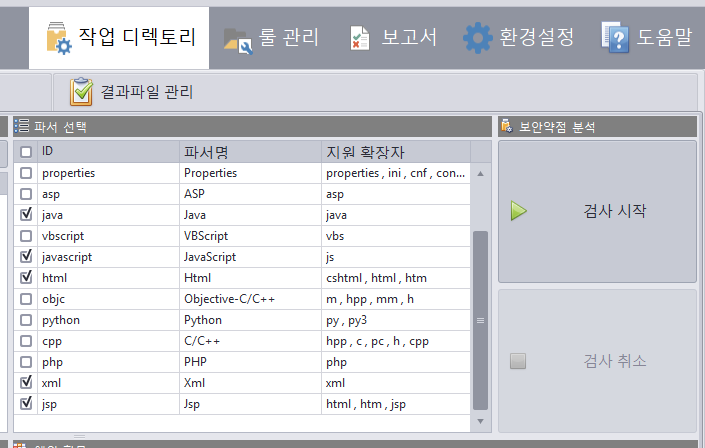Open the 환경설정 tab
Screen dimensions: 705x448
[x=518, y=38]
